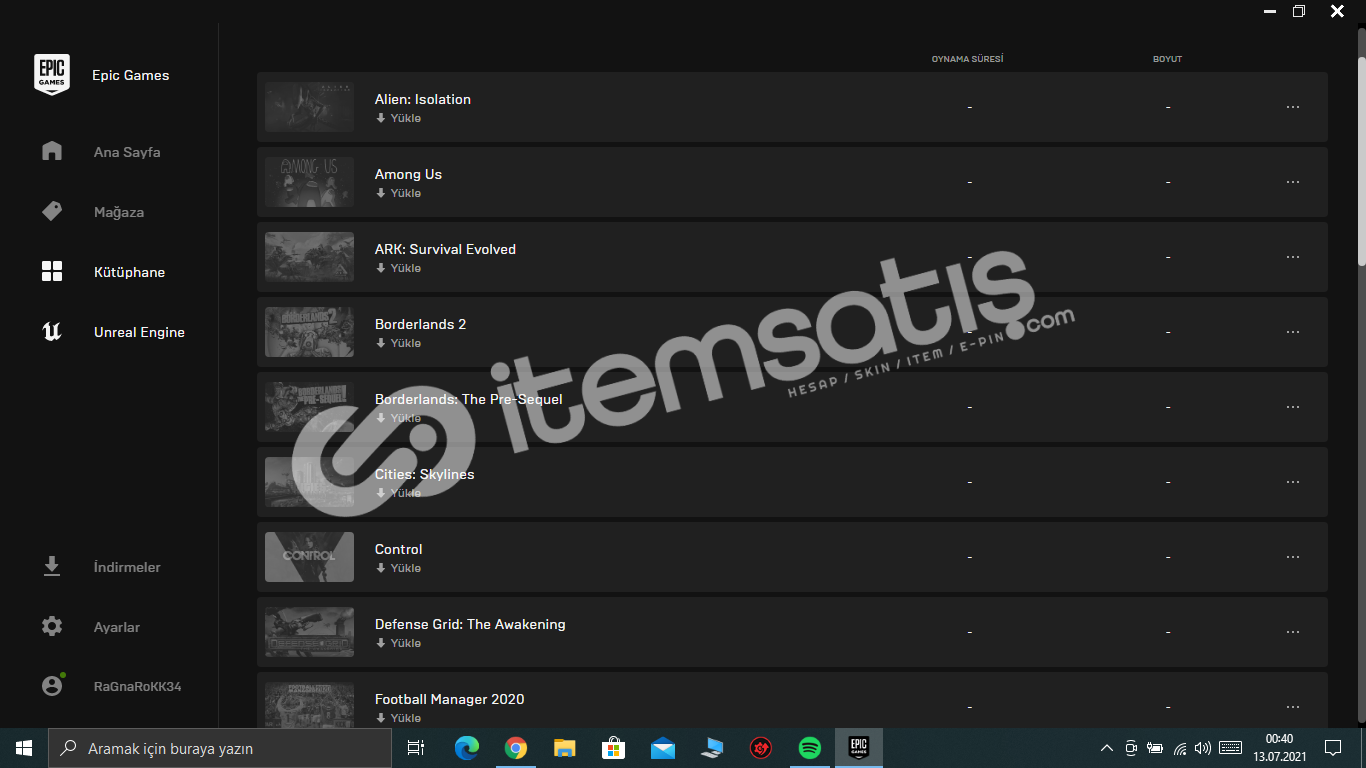Click Yükle under Borderlands 2
Viewport: 1366px width, 768px height.
click(398, 343)
